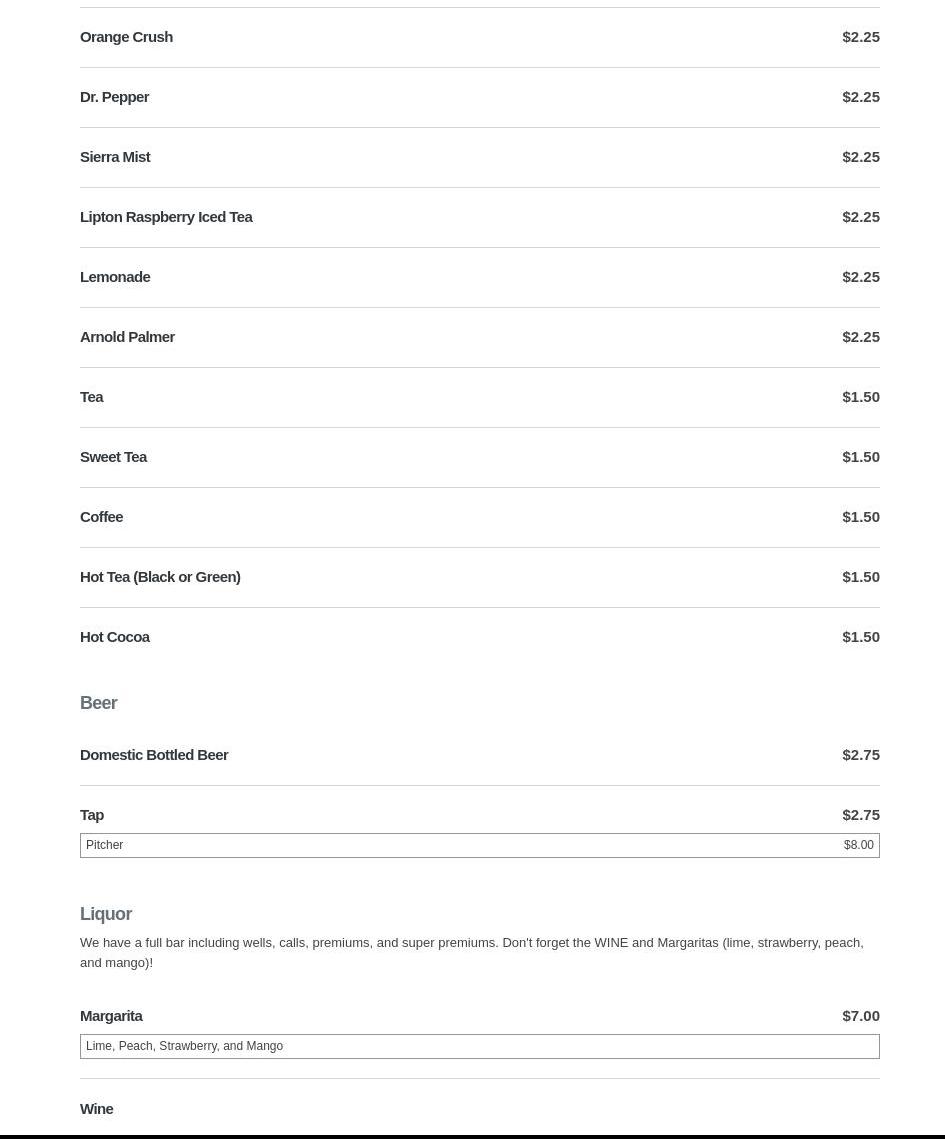Screen dimensions: 945x1139
Task: Click the Beer section heading
Action: coord(98,703)
